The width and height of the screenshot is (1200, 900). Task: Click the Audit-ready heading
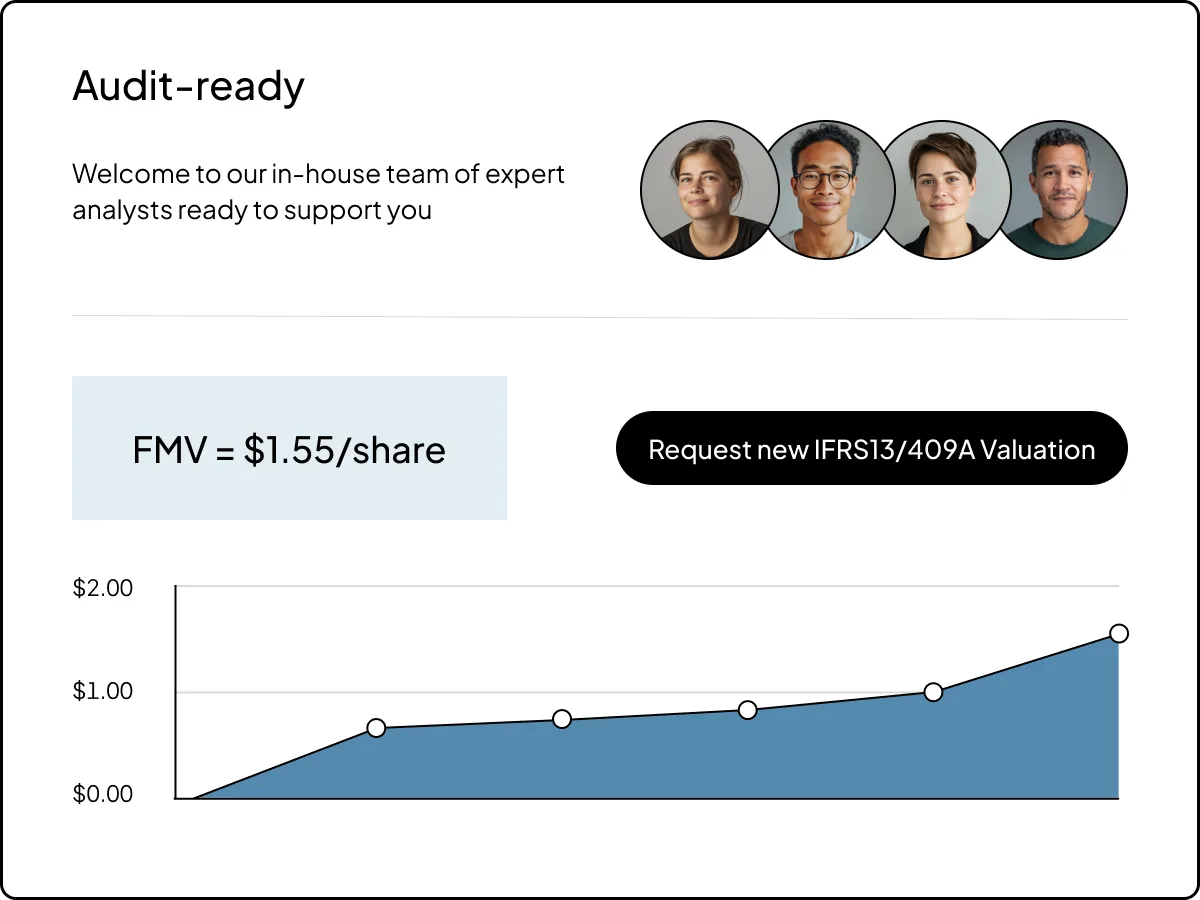pos(188,87)
